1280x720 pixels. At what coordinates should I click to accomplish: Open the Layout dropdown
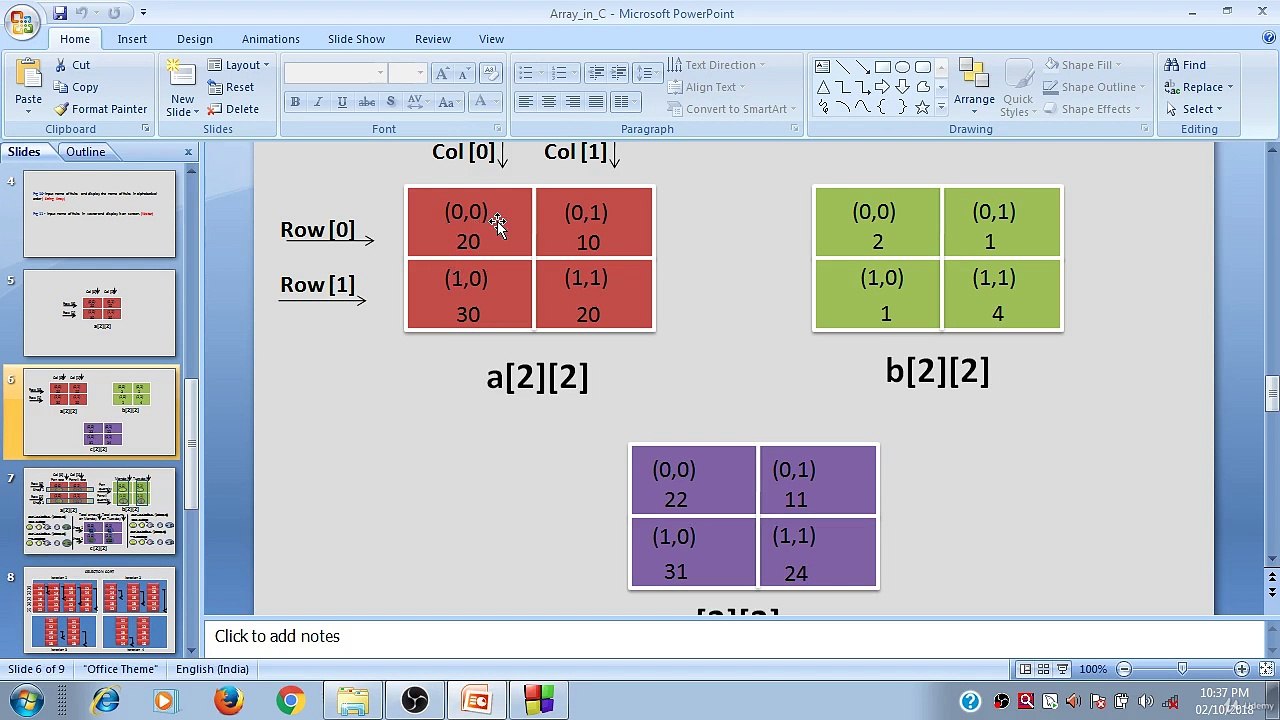pyautogui.click(x=239, y=65)
